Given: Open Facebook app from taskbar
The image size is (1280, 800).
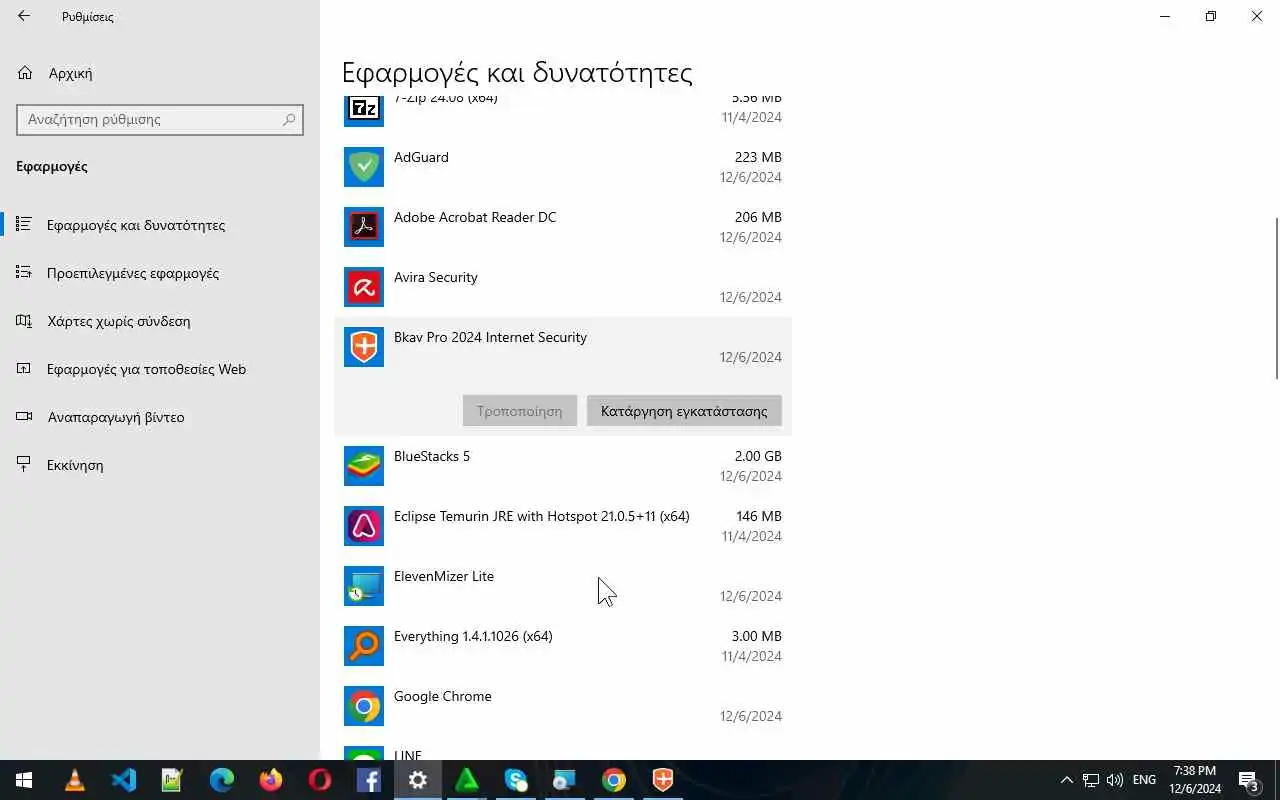Looking at the screenshot, I should pos(369,780).
